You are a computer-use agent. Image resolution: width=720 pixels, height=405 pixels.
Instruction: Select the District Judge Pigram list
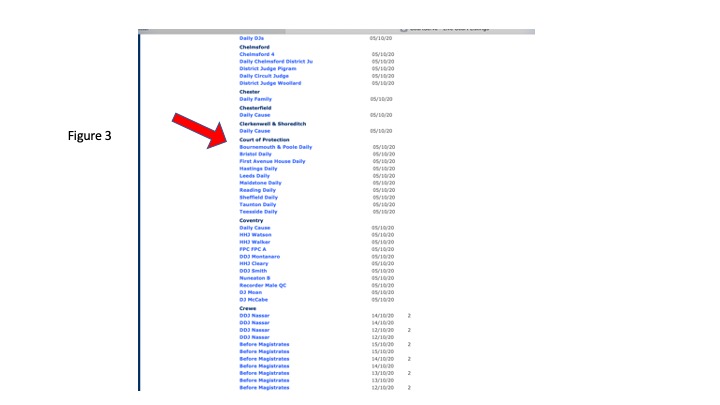(x=267, y=68)
